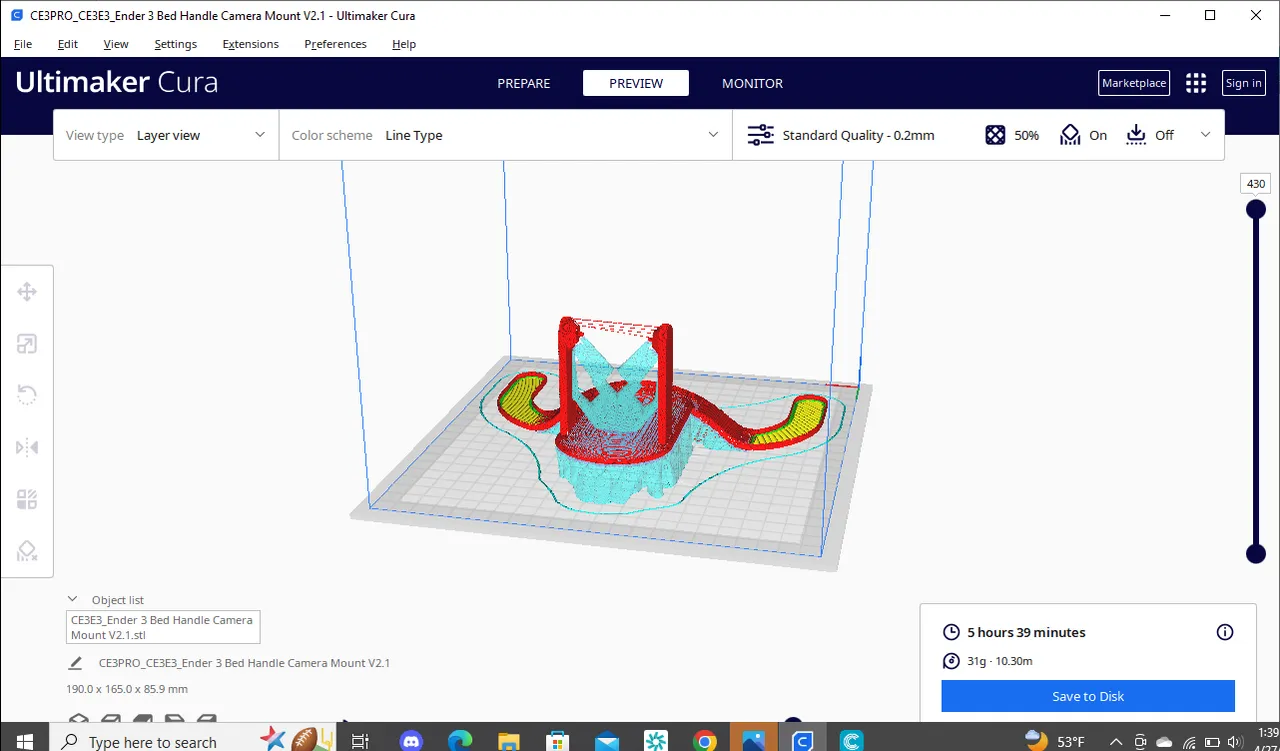Open the View menu
Viewport: 1280px width, 751px height.
point(116,44)
